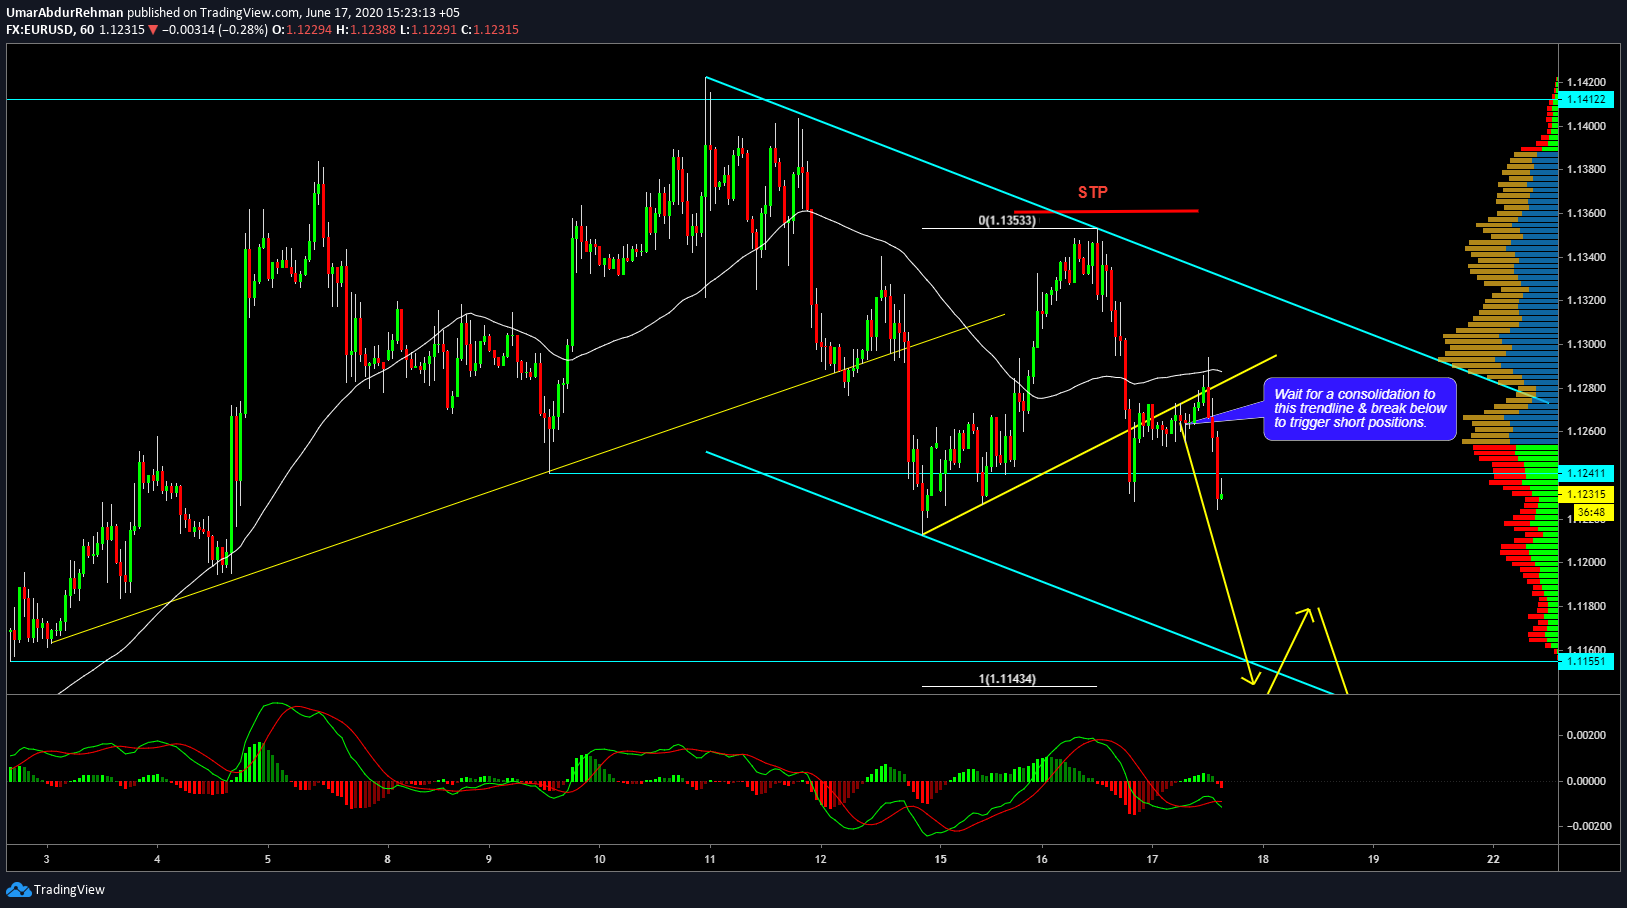This screenshot has width=1627, height=908.
Task: Click the 1(1.11434) fib level label
Action: coord(1007,679)
